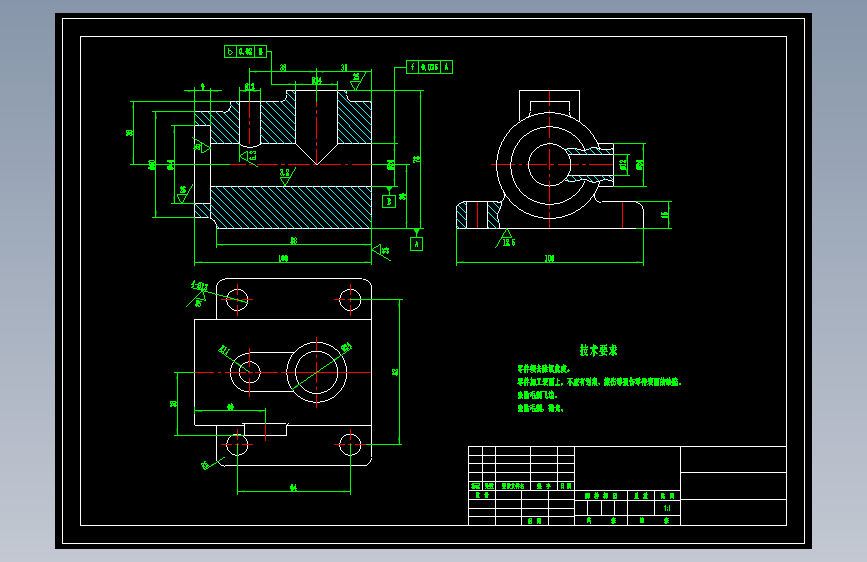Click the second, longest technical requirement line
Viewport: 867px width, 562px height.
599,382
